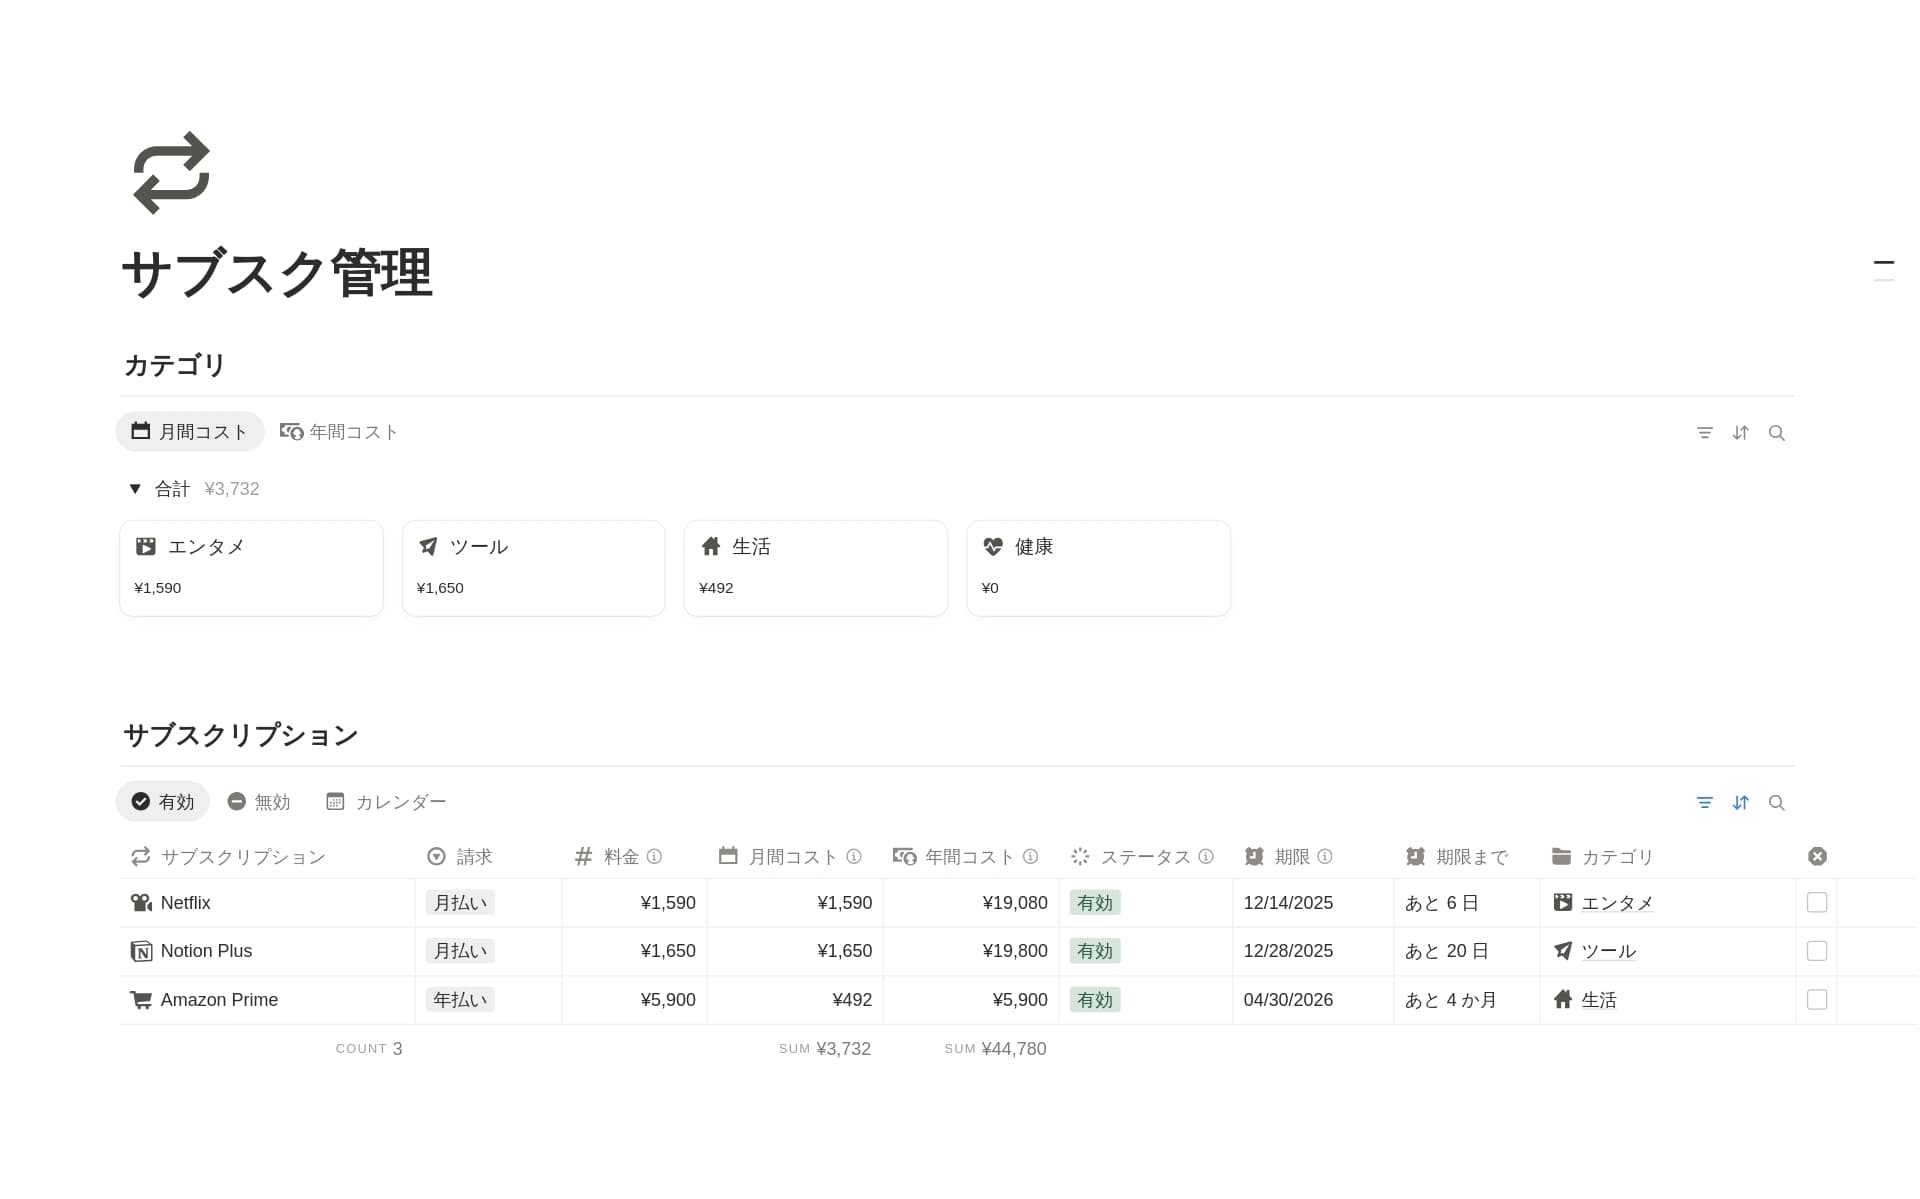Switch to the 年間コスト view tab
Image resolution: width=1920 pixels, height=1199 pixels.
(x=340, y=432)
